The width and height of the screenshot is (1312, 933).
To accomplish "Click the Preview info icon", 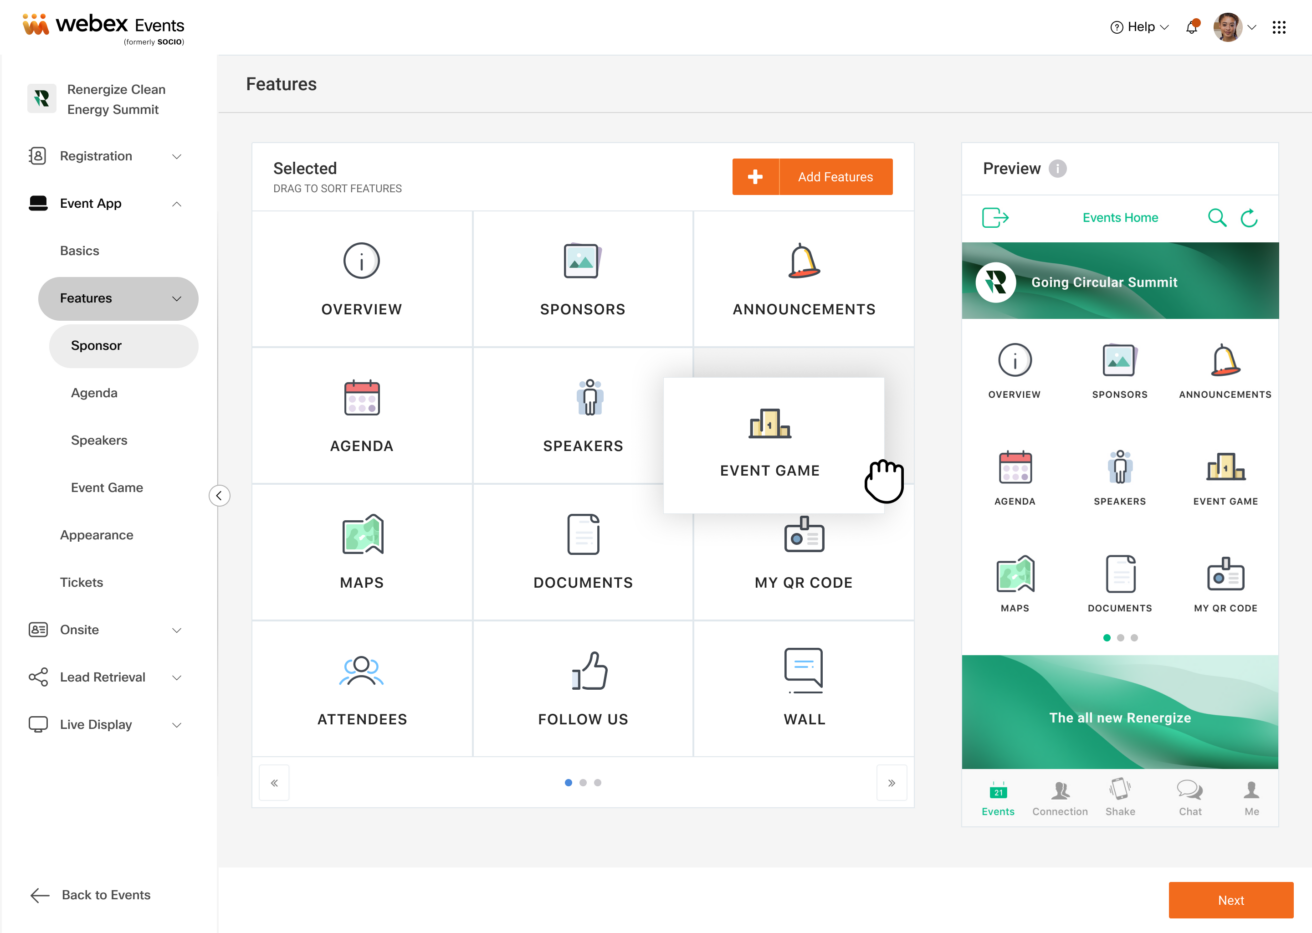I will coord(1058,169).
